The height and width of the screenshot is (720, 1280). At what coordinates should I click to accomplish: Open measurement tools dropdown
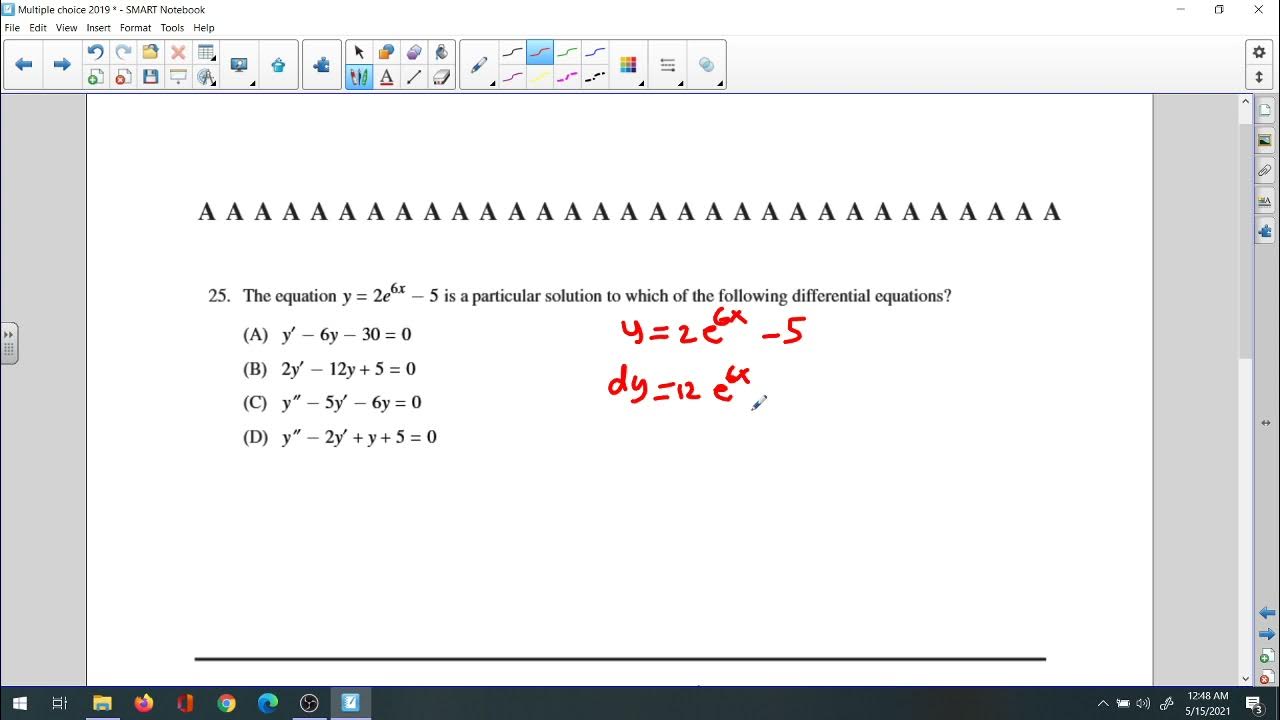pyautogui.click(x=207, y=77)
